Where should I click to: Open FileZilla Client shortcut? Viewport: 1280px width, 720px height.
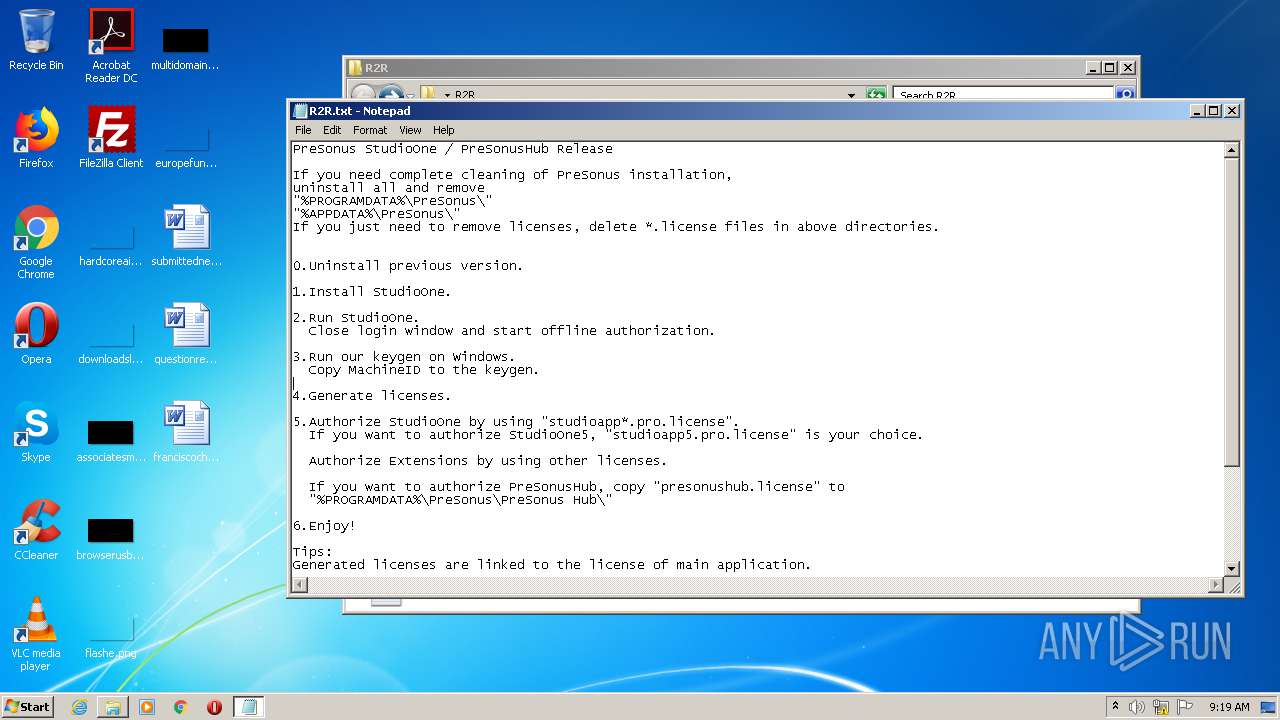pos(111,138)
